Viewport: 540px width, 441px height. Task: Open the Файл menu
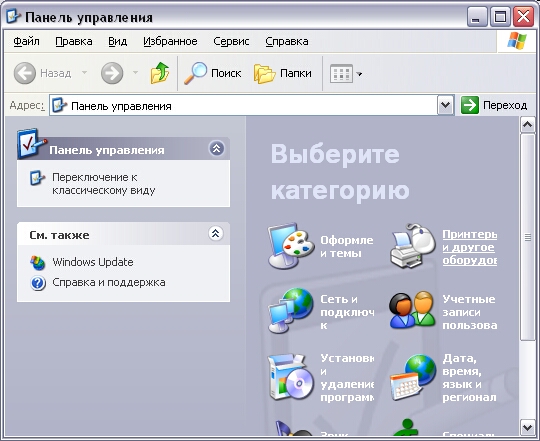click(x=26, y=41)
